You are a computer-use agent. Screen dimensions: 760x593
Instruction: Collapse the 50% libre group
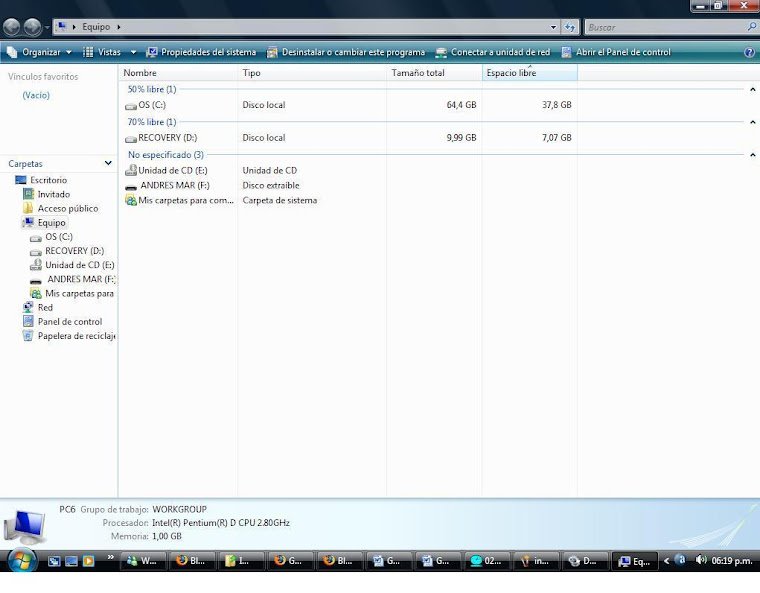[753, 89]
